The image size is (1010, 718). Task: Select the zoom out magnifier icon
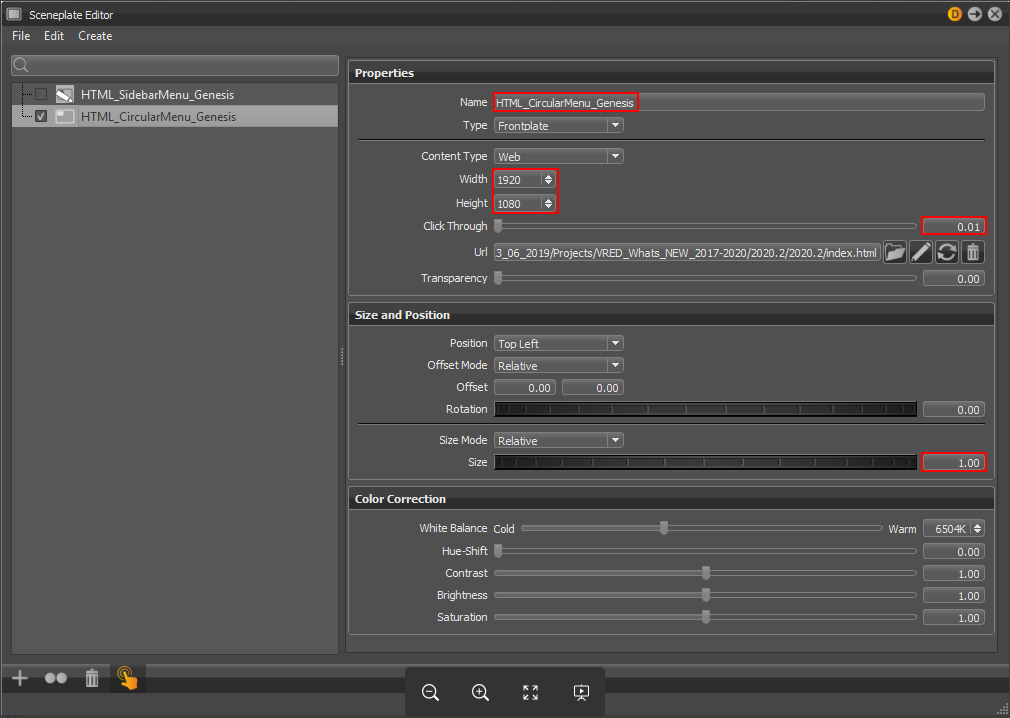430,692
